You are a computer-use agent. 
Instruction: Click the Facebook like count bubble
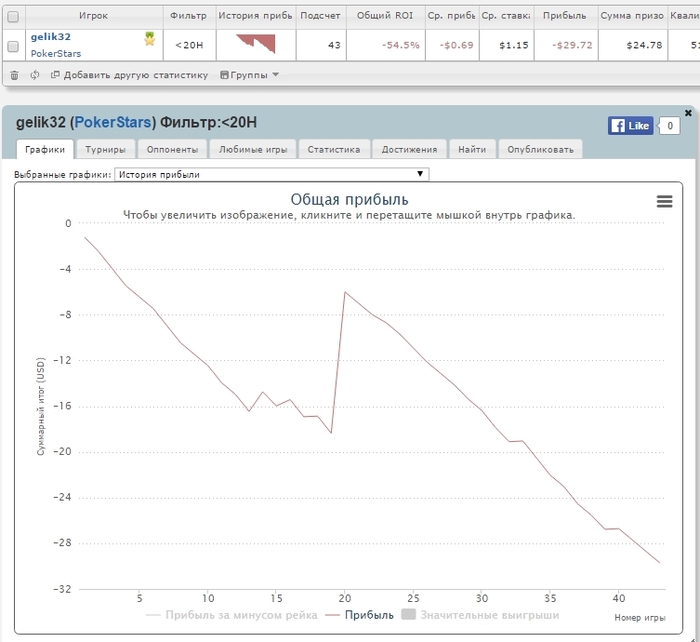tap(670, 126)
